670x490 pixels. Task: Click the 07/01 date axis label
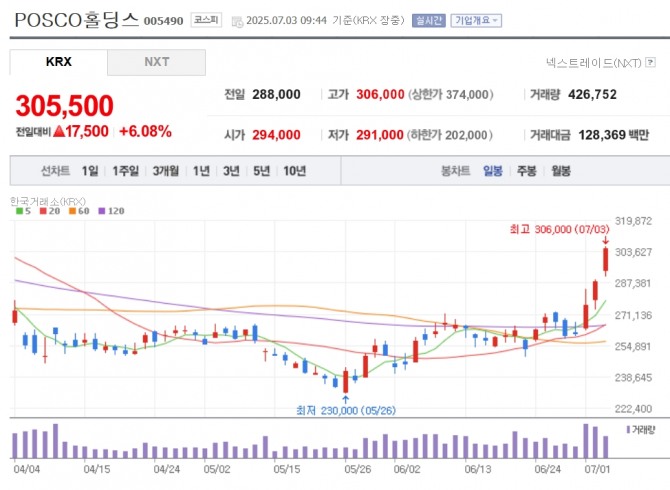pos(597,469)
